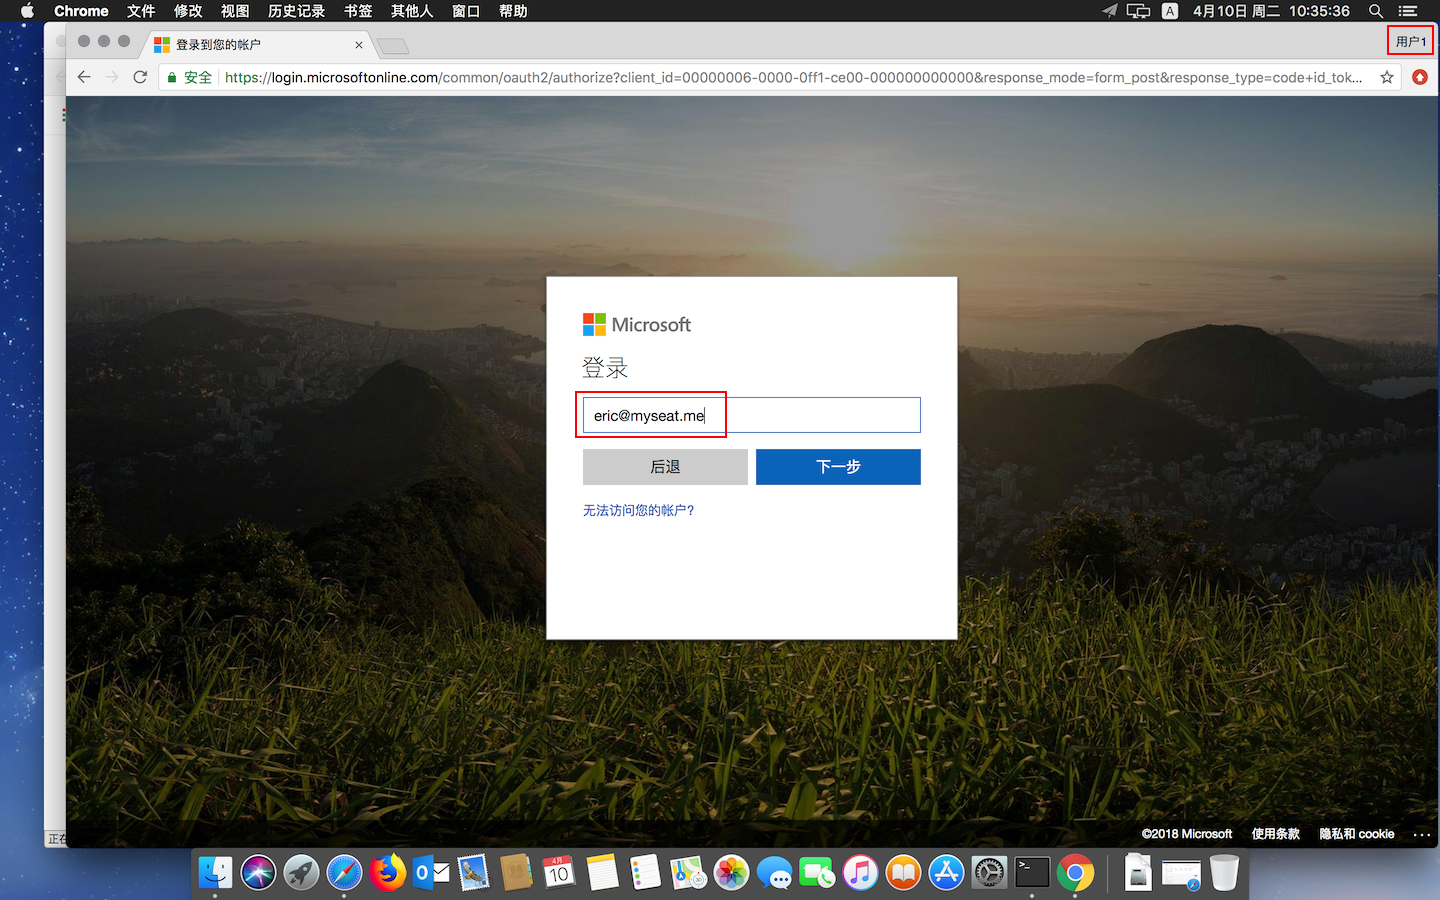Open Photos from the Dock
This screenshot has height=900, width=1440.
pyautogui.click(x=731, y=873)
